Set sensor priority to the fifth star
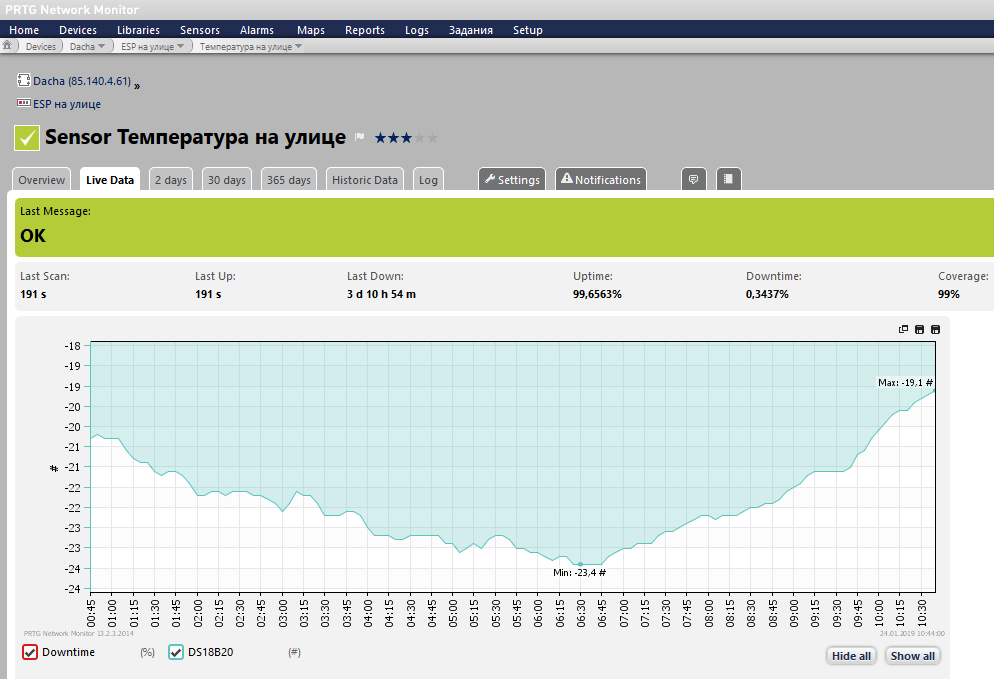994x679 pixels. pyautogui.click(x=432, y=138)
